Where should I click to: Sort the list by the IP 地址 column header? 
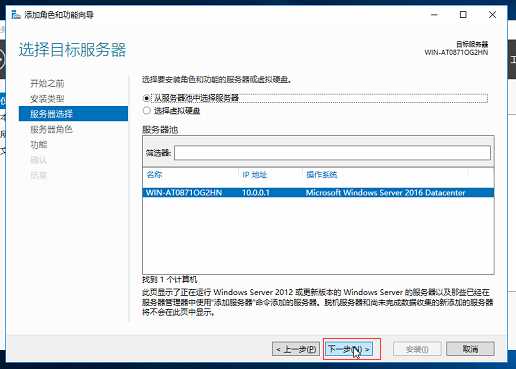coord(255,174)
